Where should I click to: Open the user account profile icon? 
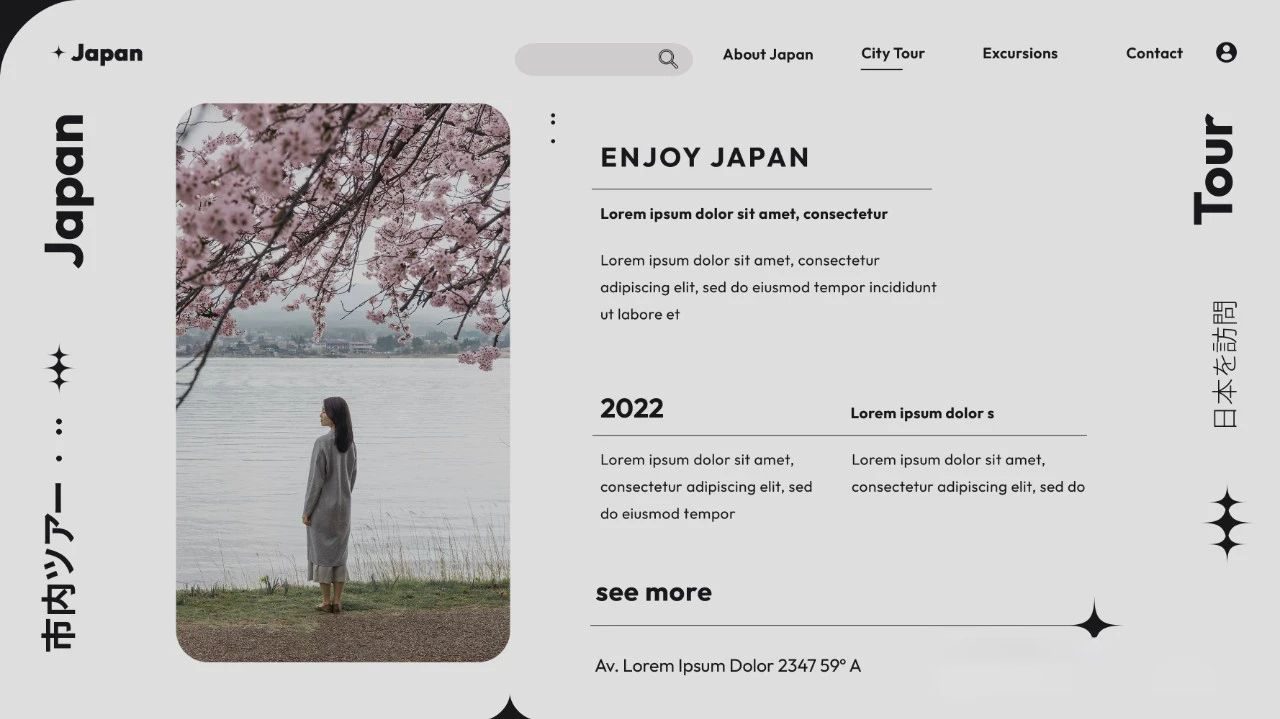click(1226, 53)
